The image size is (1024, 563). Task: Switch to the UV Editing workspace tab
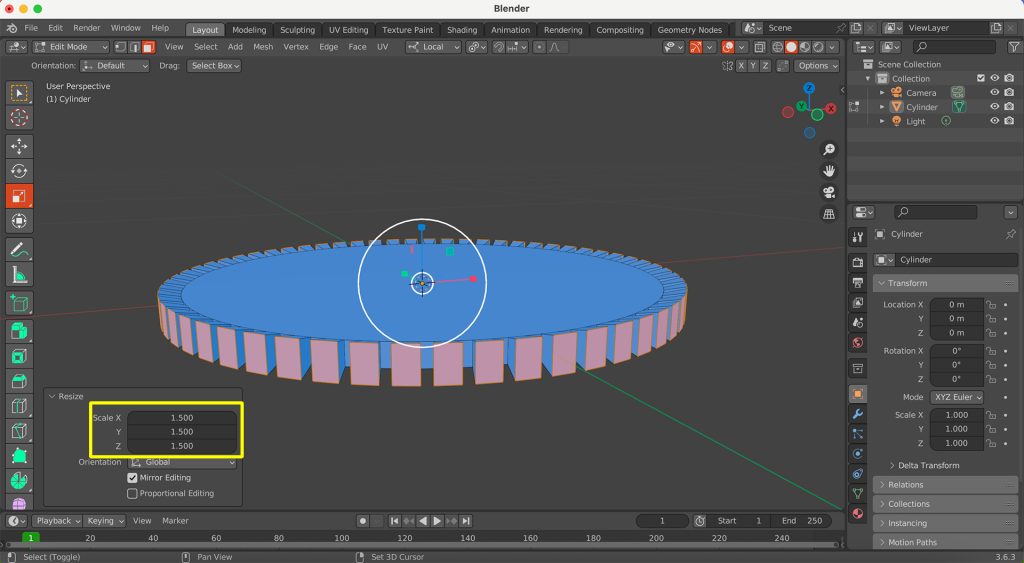[x=348, y=30]
